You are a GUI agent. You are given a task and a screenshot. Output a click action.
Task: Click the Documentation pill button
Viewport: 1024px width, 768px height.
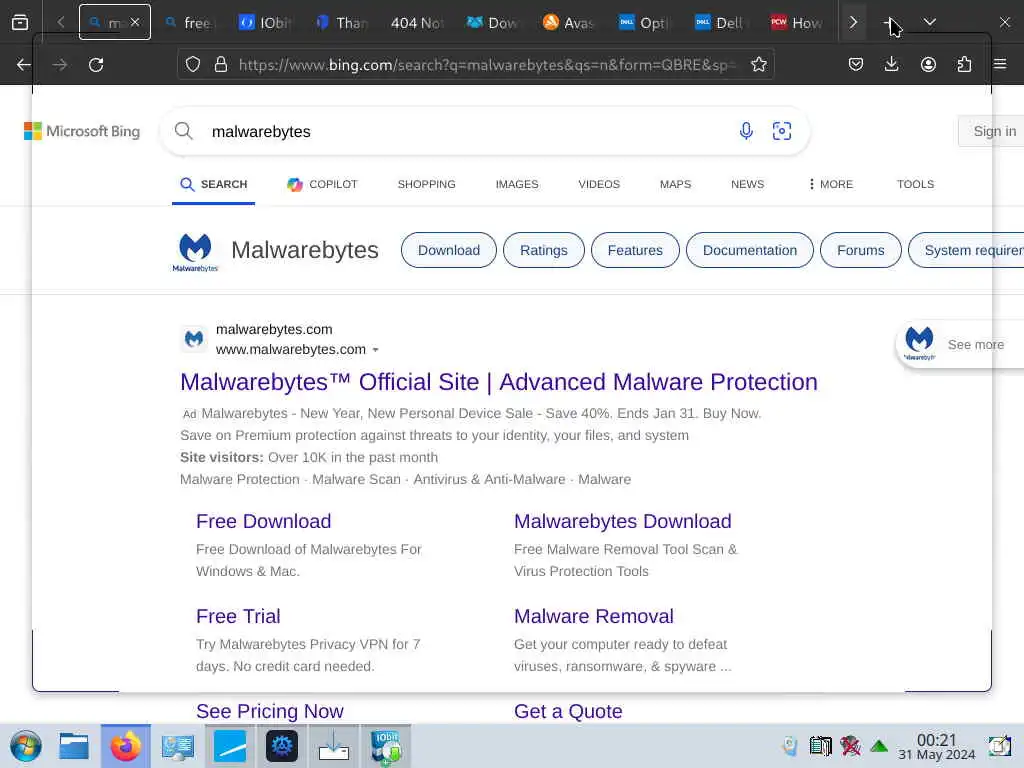click(750, 250)
